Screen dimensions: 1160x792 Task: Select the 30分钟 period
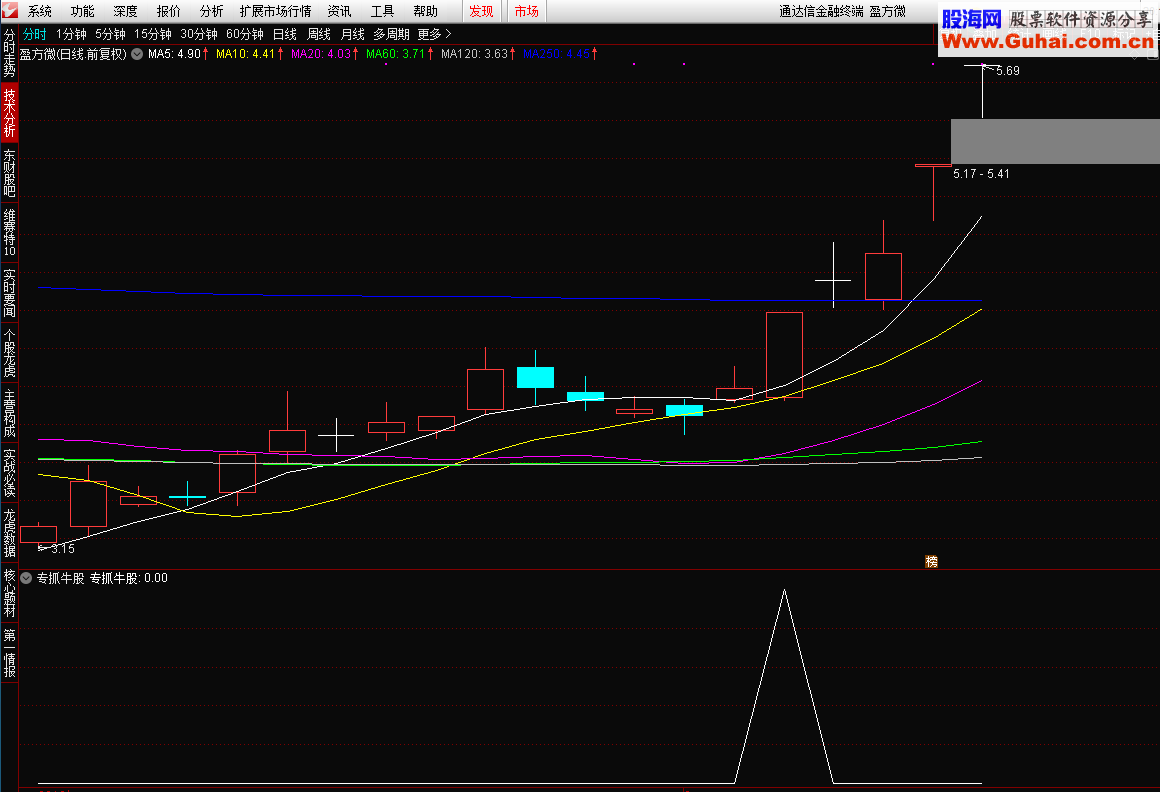tap(199, 34)
